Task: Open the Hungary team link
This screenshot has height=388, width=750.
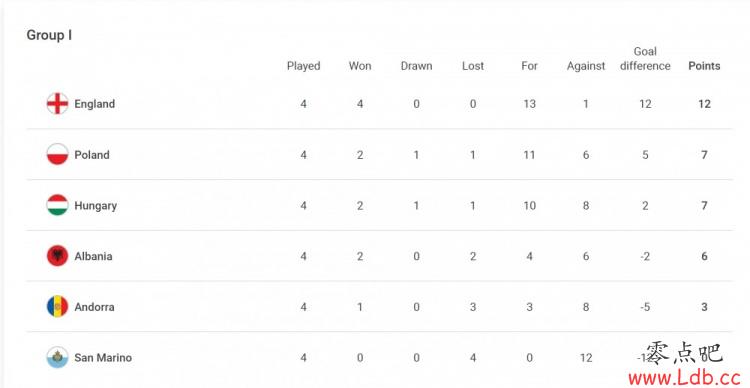Action: pos(96,206)
